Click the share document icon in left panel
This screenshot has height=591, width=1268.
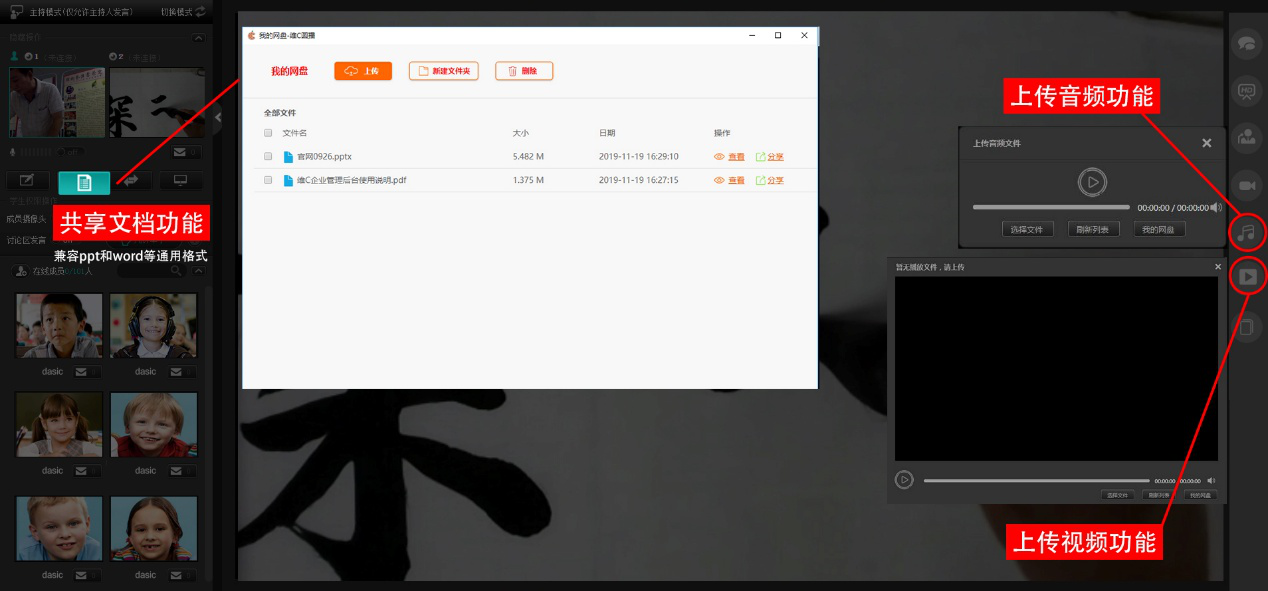pos(84,182)
